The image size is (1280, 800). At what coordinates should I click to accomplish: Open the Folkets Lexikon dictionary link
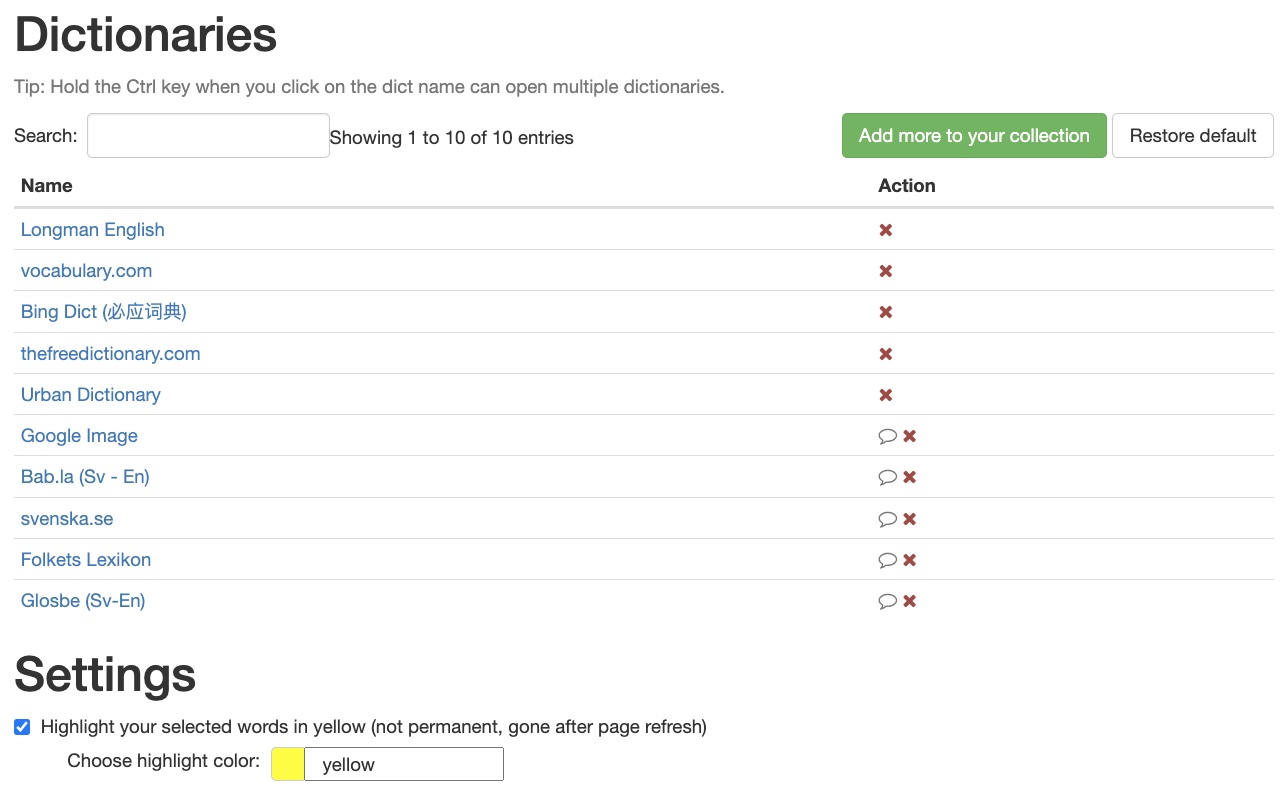click(x=86, y=560)
